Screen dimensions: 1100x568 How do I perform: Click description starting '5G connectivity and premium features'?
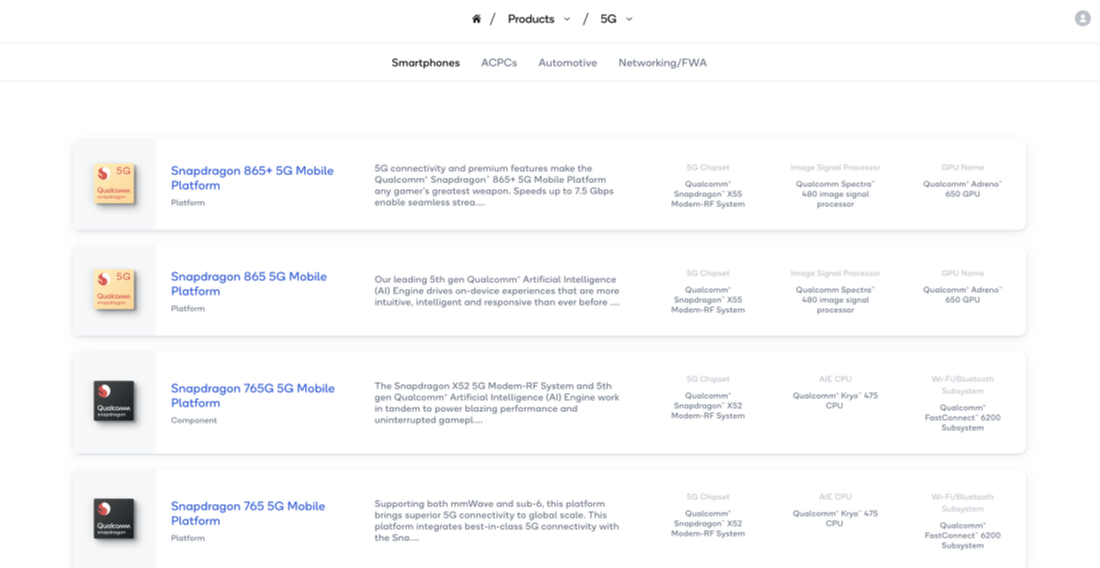pyautogui.click(x=495, y=185)
